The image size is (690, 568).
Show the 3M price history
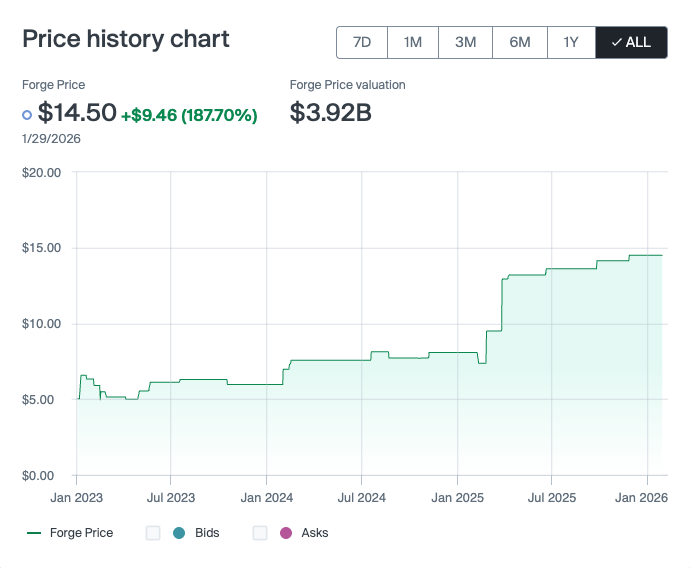click(465, 42)
